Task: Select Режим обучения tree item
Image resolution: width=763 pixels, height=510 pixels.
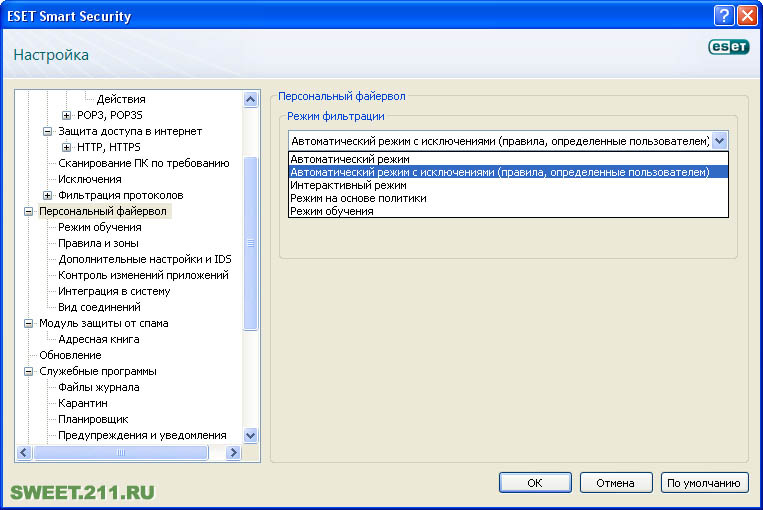Action: 100,228
